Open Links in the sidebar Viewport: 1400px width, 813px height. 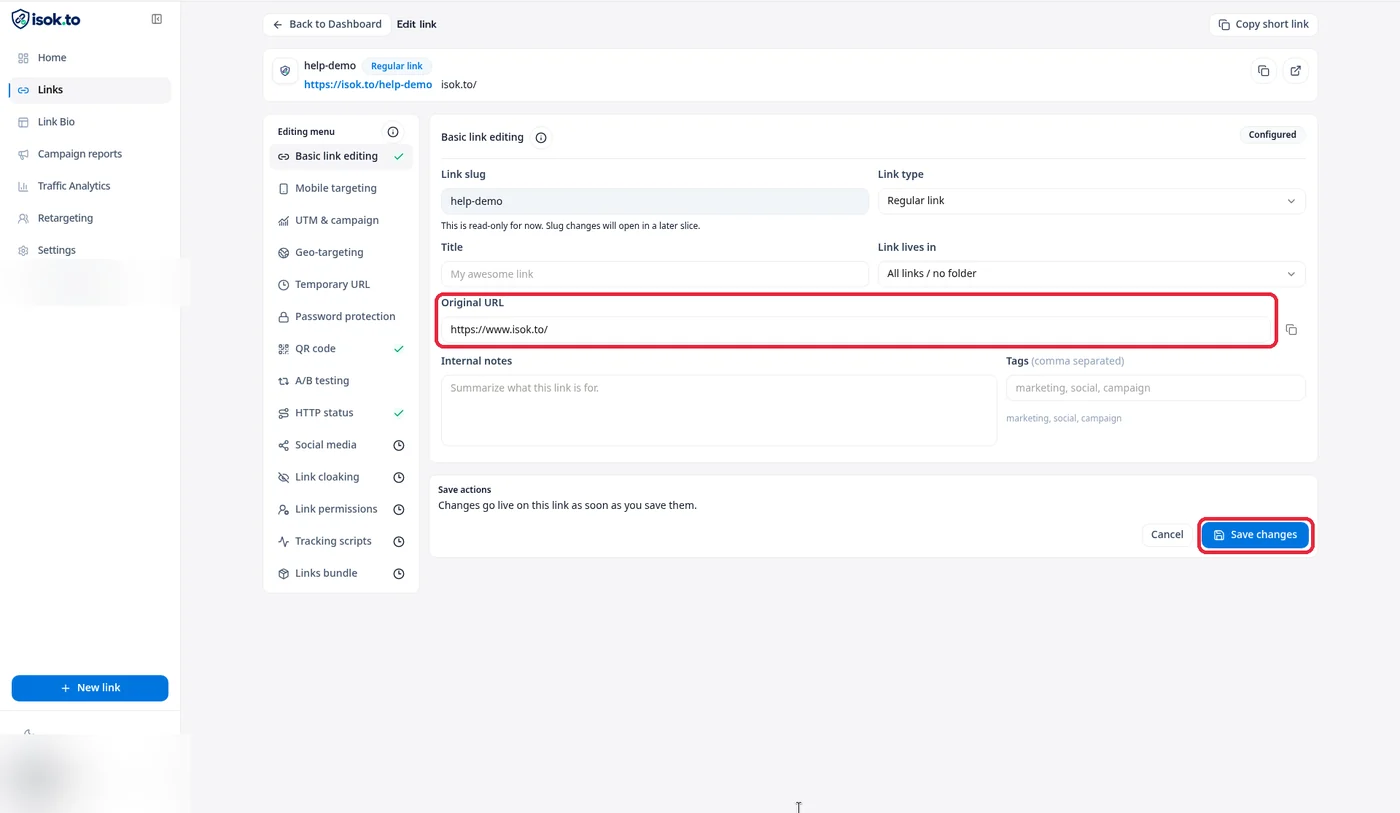pyautogui.click(x=90, y=90)
